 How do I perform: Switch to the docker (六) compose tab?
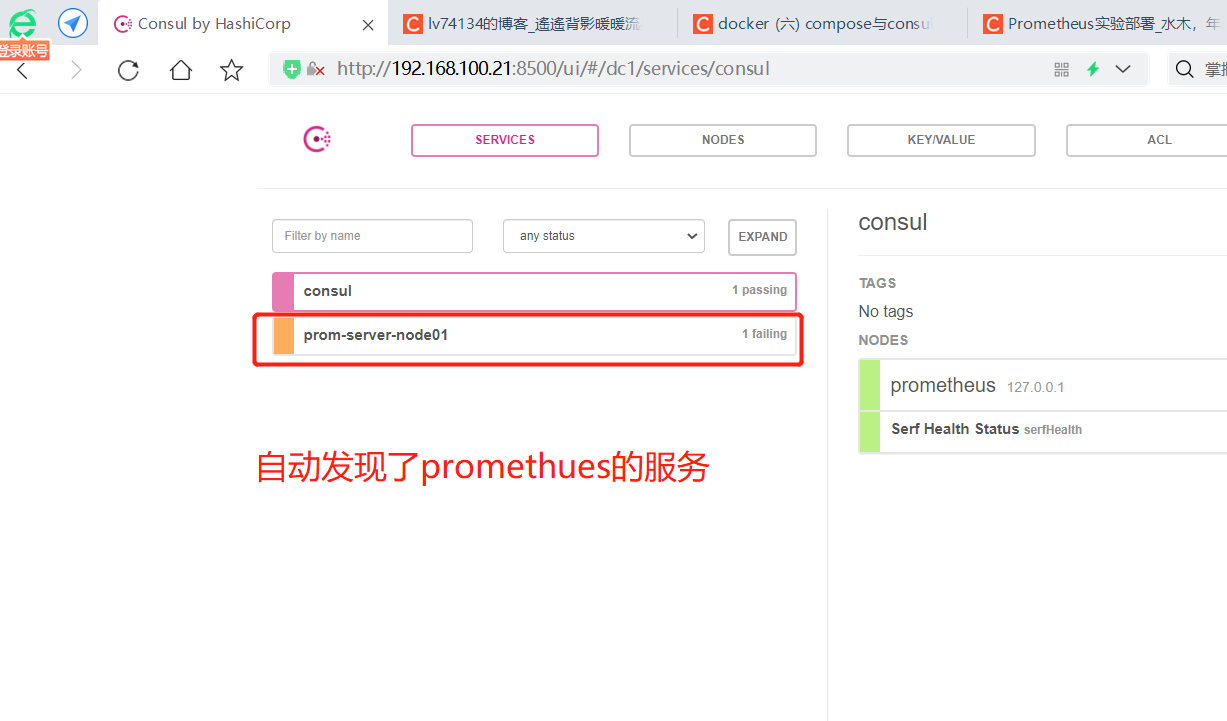[822, 24]
